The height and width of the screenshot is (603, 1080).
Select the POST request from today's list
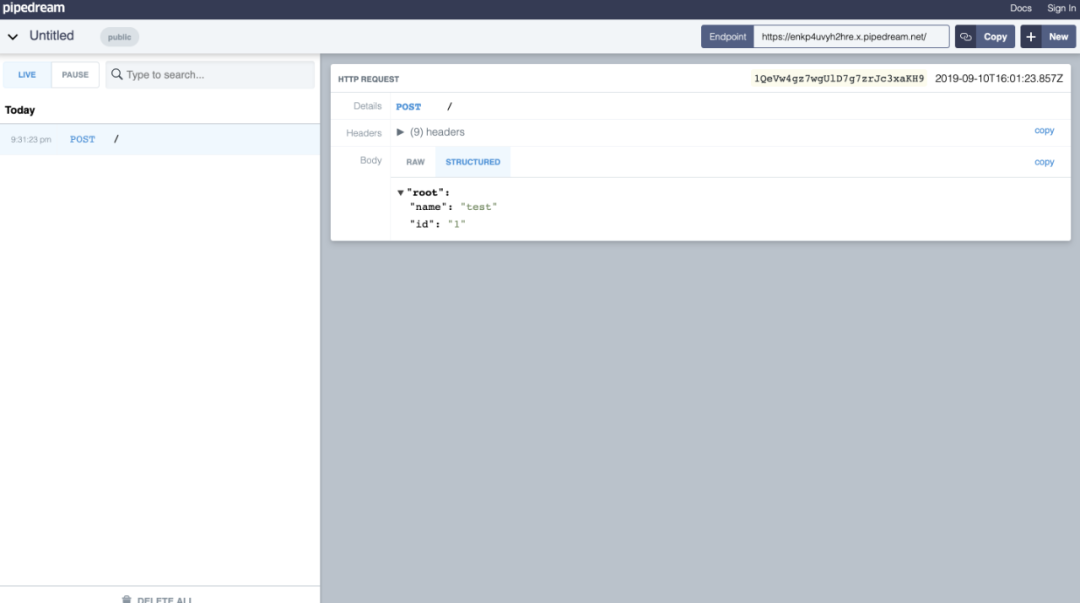click(160, 139)
